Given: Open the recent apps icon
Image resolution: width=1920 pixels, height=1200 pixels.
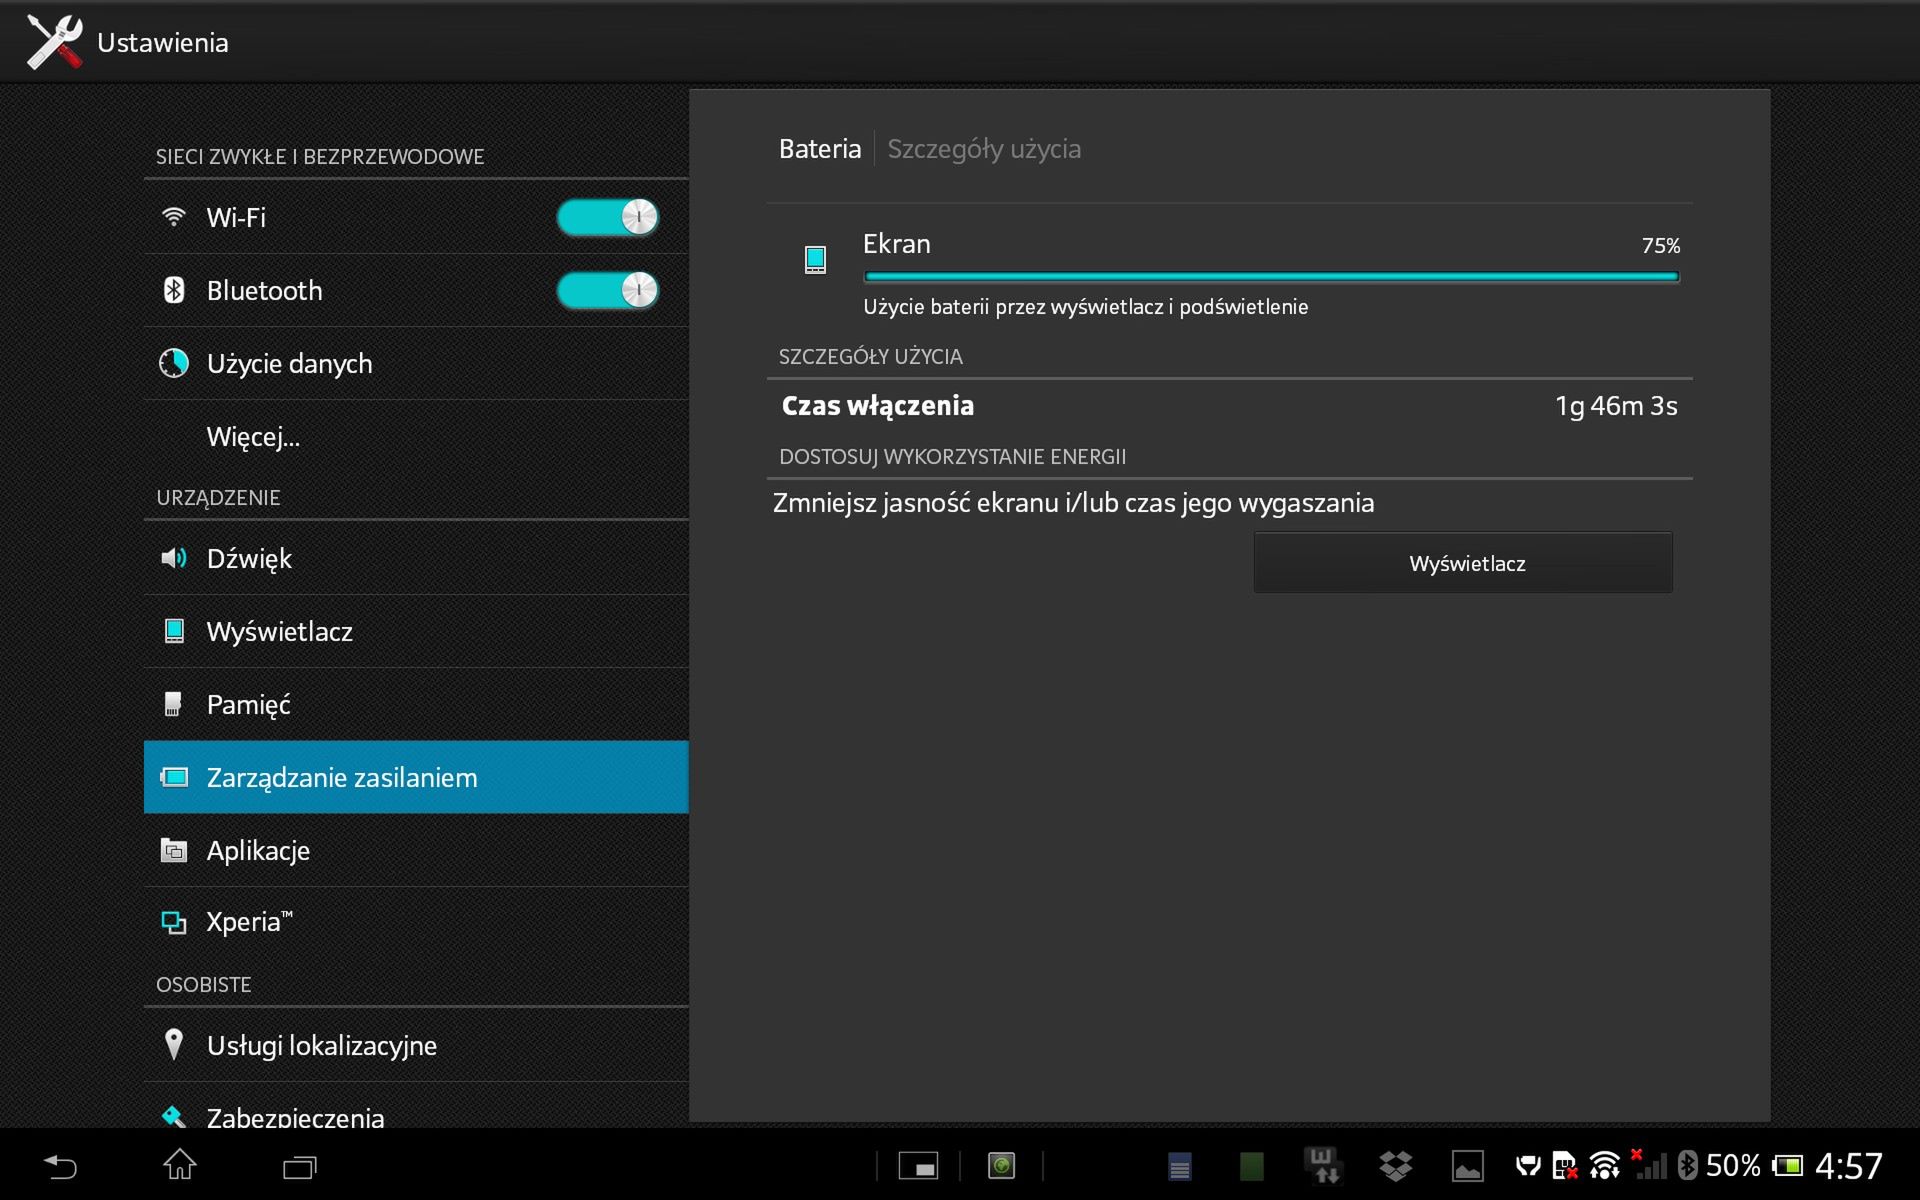Looking at the screenshot, I should [299, 1166].
